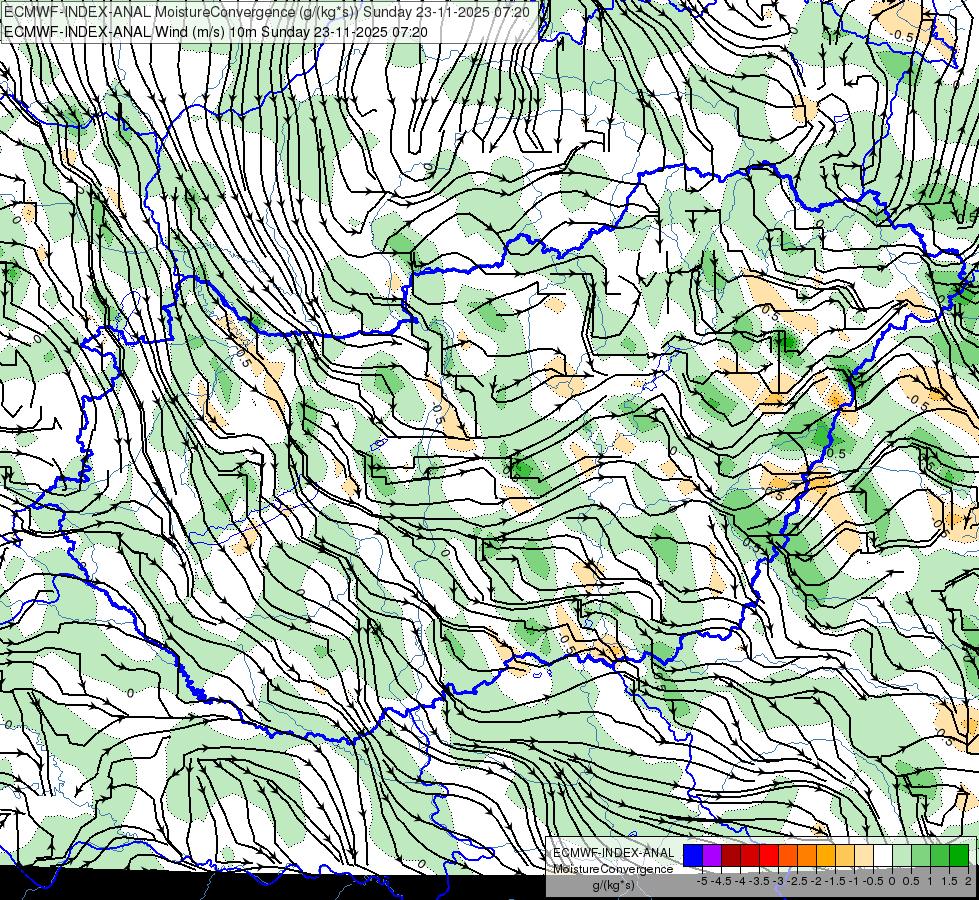Click the -2 tick label in the legend
Screen dimensions: 979x900
[816, 881]
